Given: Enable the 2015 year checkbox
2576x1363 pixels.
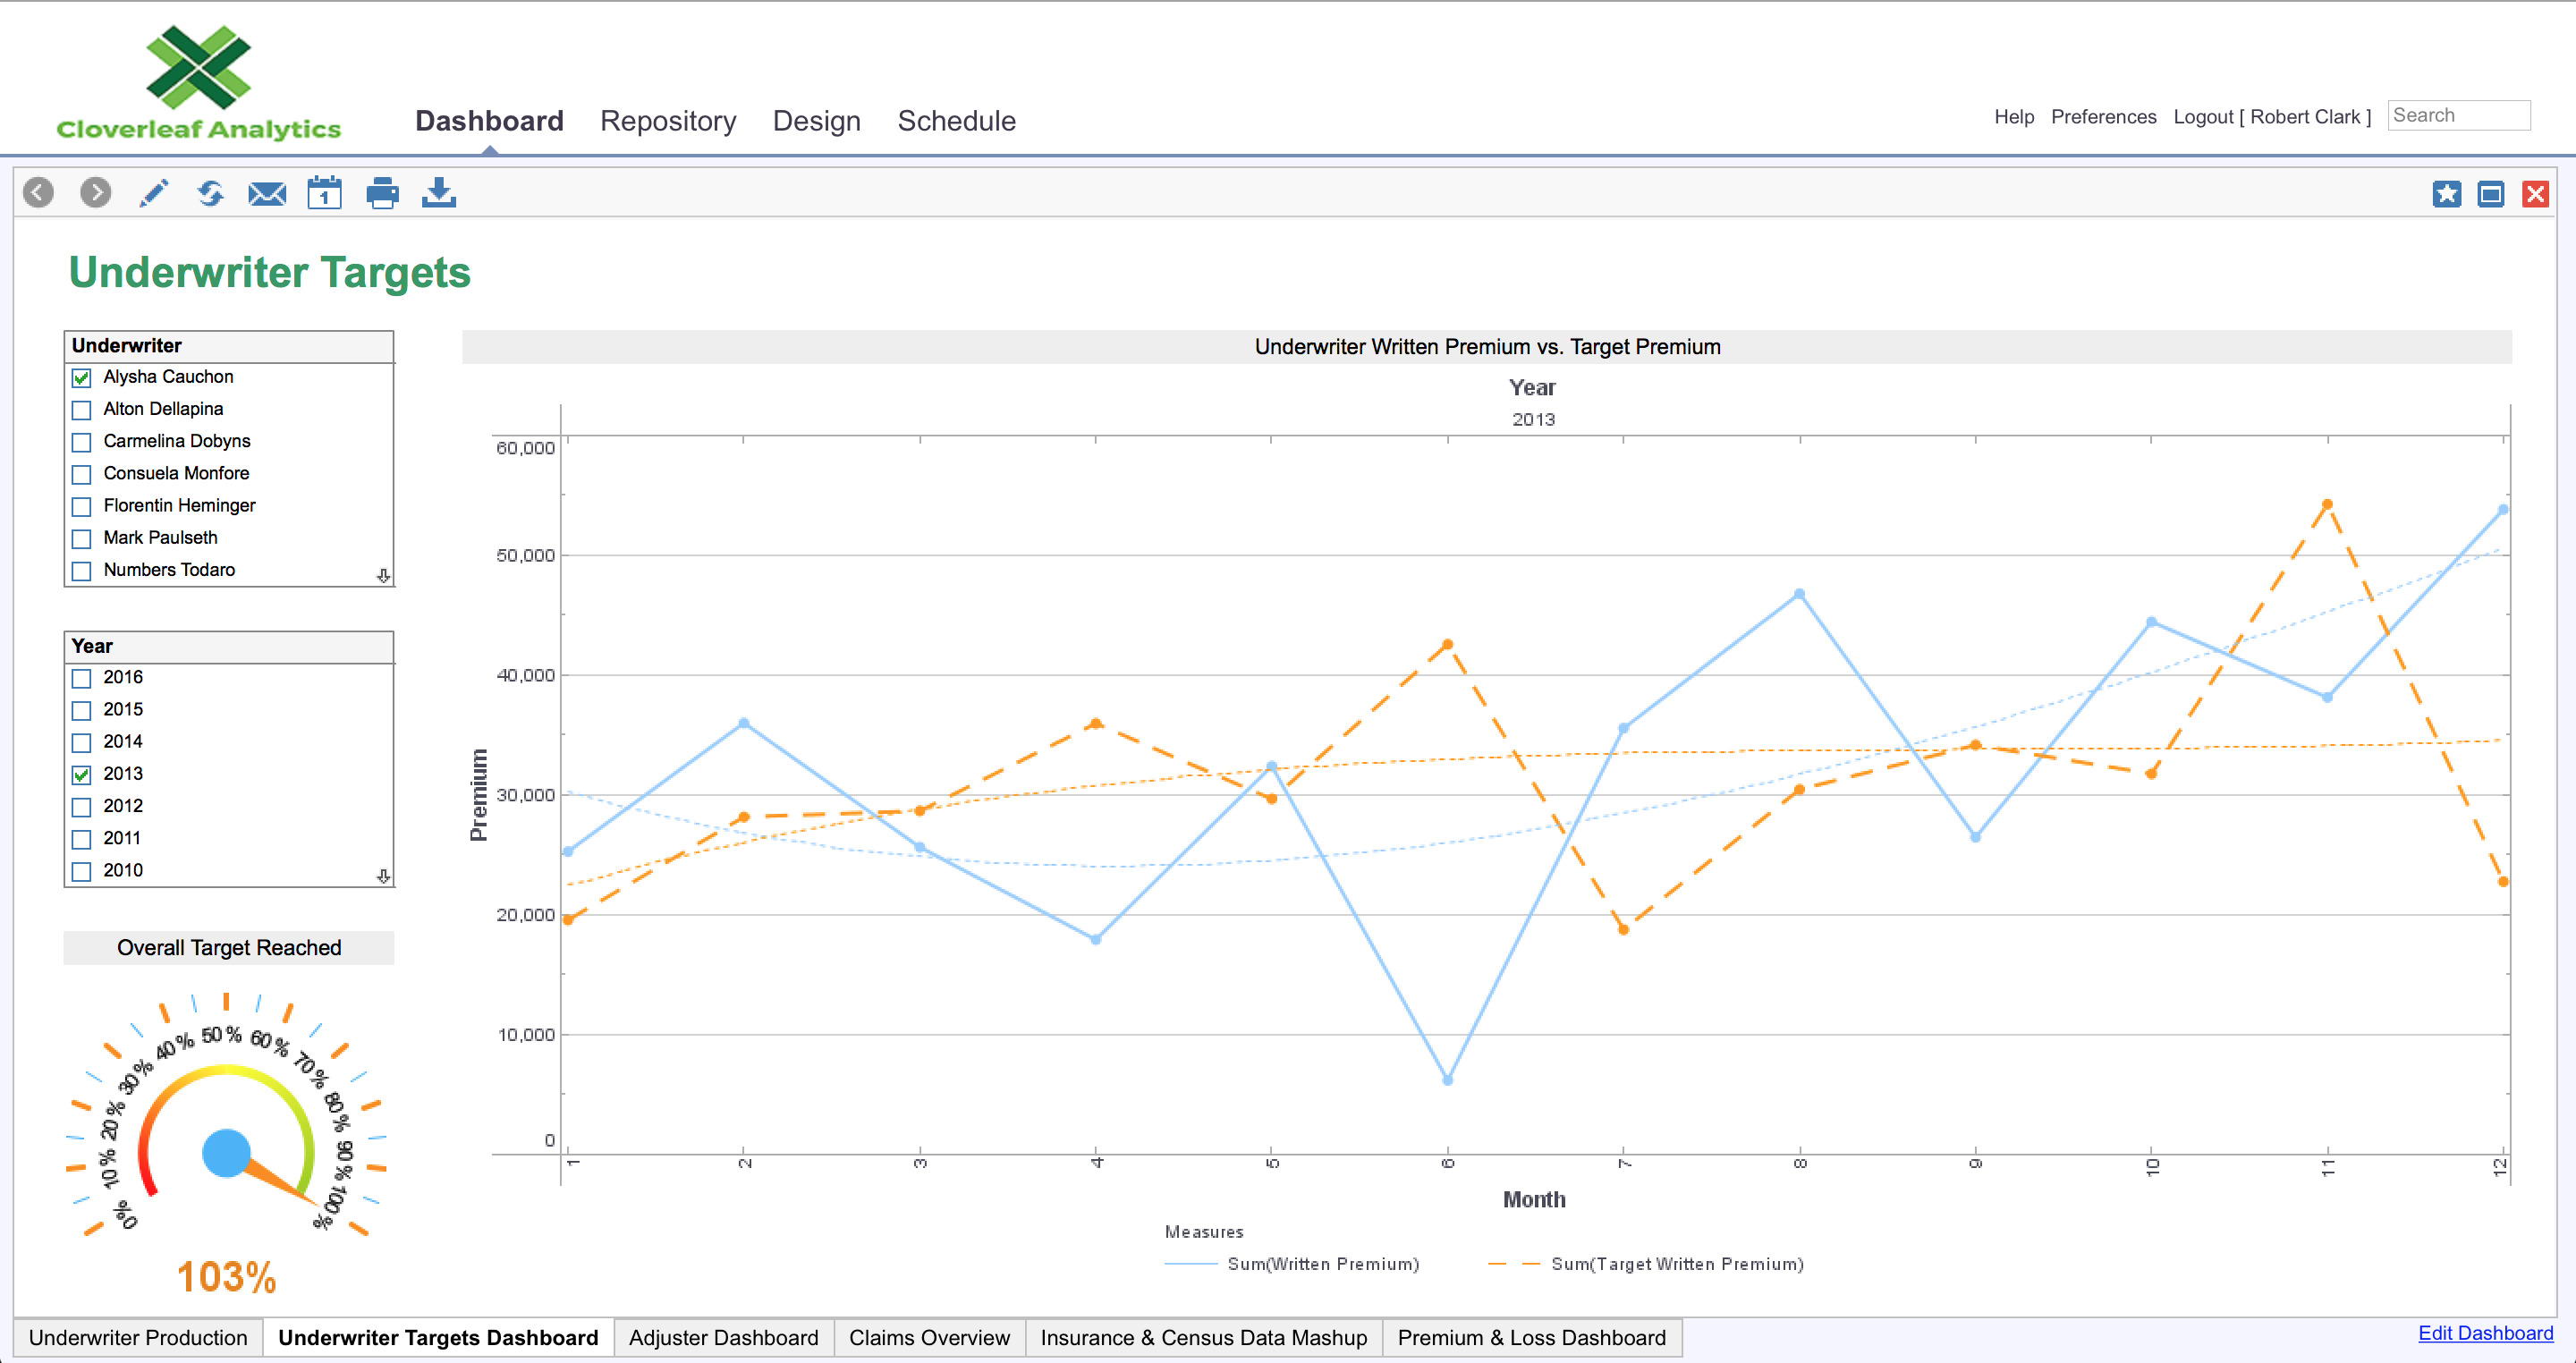Looking at the screenshot, I should pyautogui.click(x=82, y=711).
